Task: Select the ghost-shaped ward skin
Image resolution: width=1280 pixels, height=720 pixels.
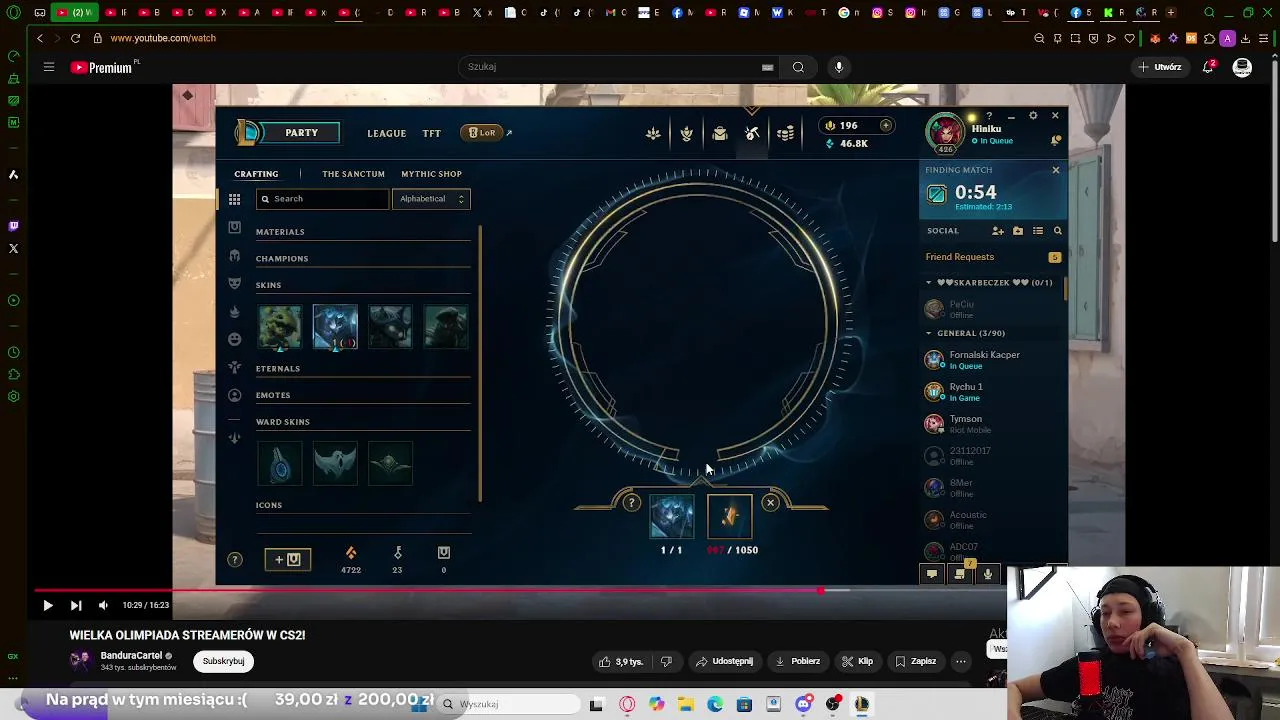Action: point(335,464)
